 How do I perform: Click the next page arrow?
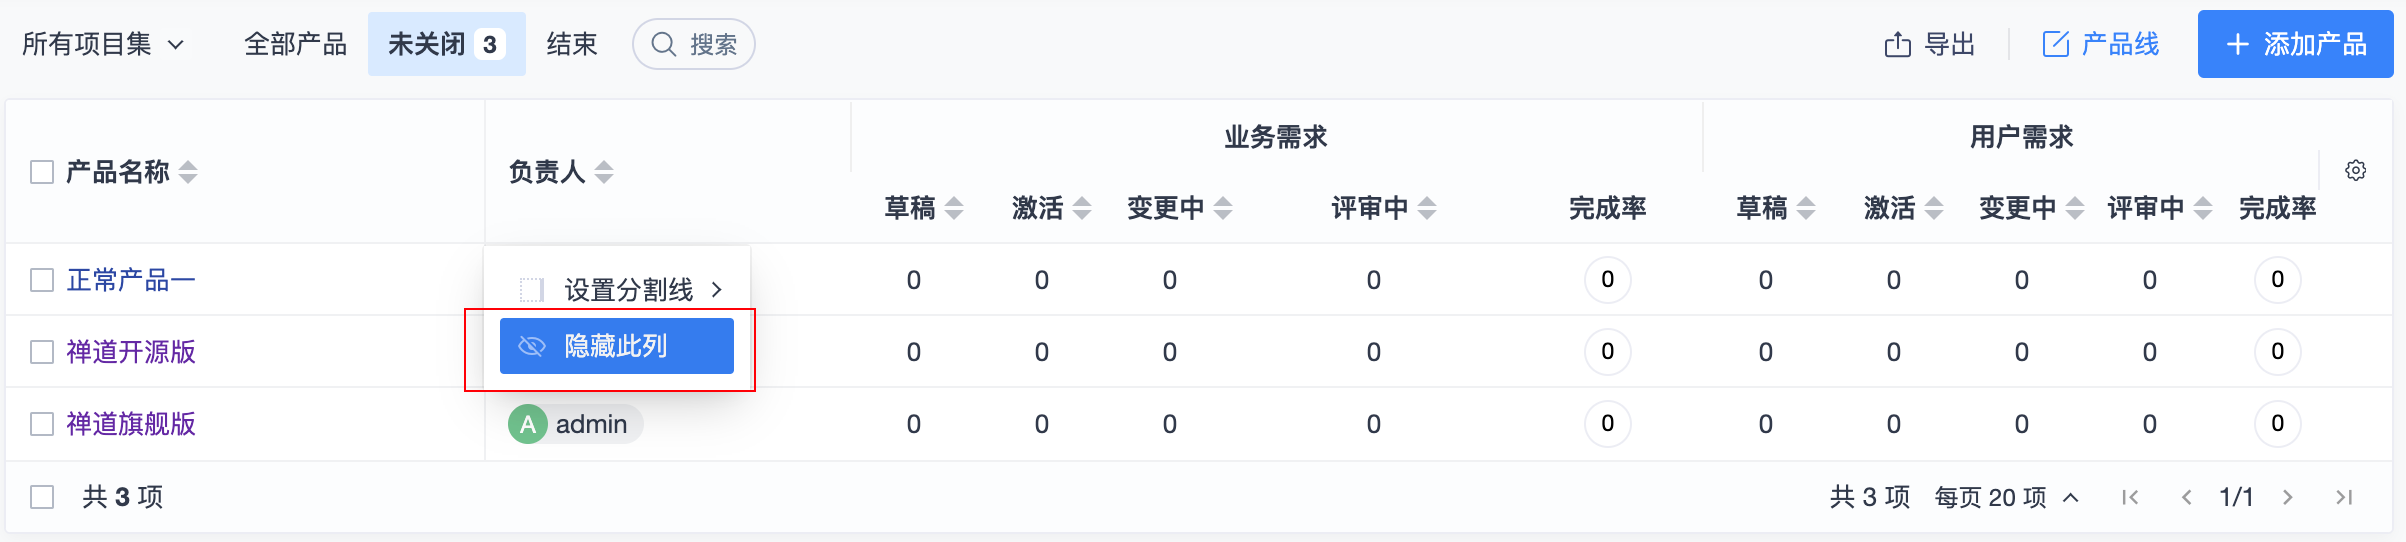[x=2287, y=497]
